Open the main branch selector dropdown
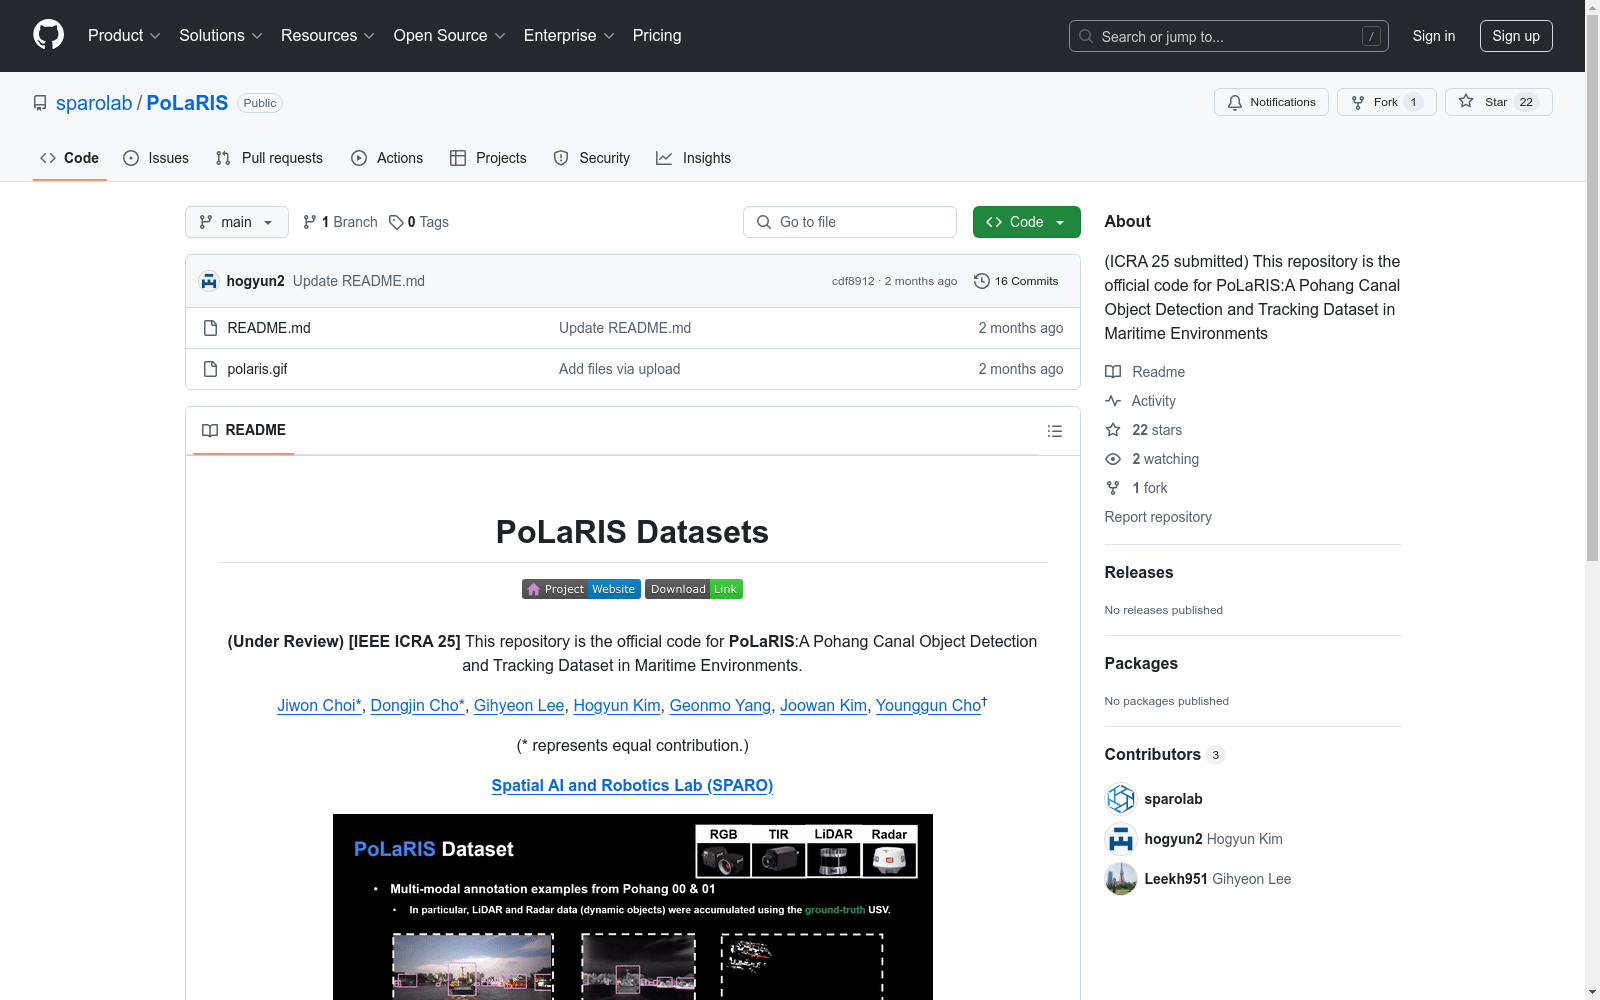Viewport: 1600px width, 1000px height. [237, 222]
